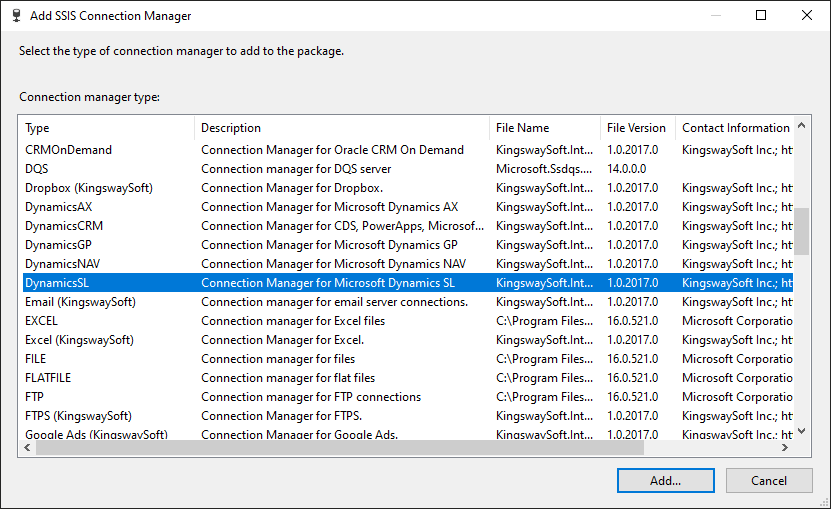Image resolution: width=831 pixels, height=509 pixels.
Task: Click the horizontal scrollbar left arrow
Action: point(27,447)
